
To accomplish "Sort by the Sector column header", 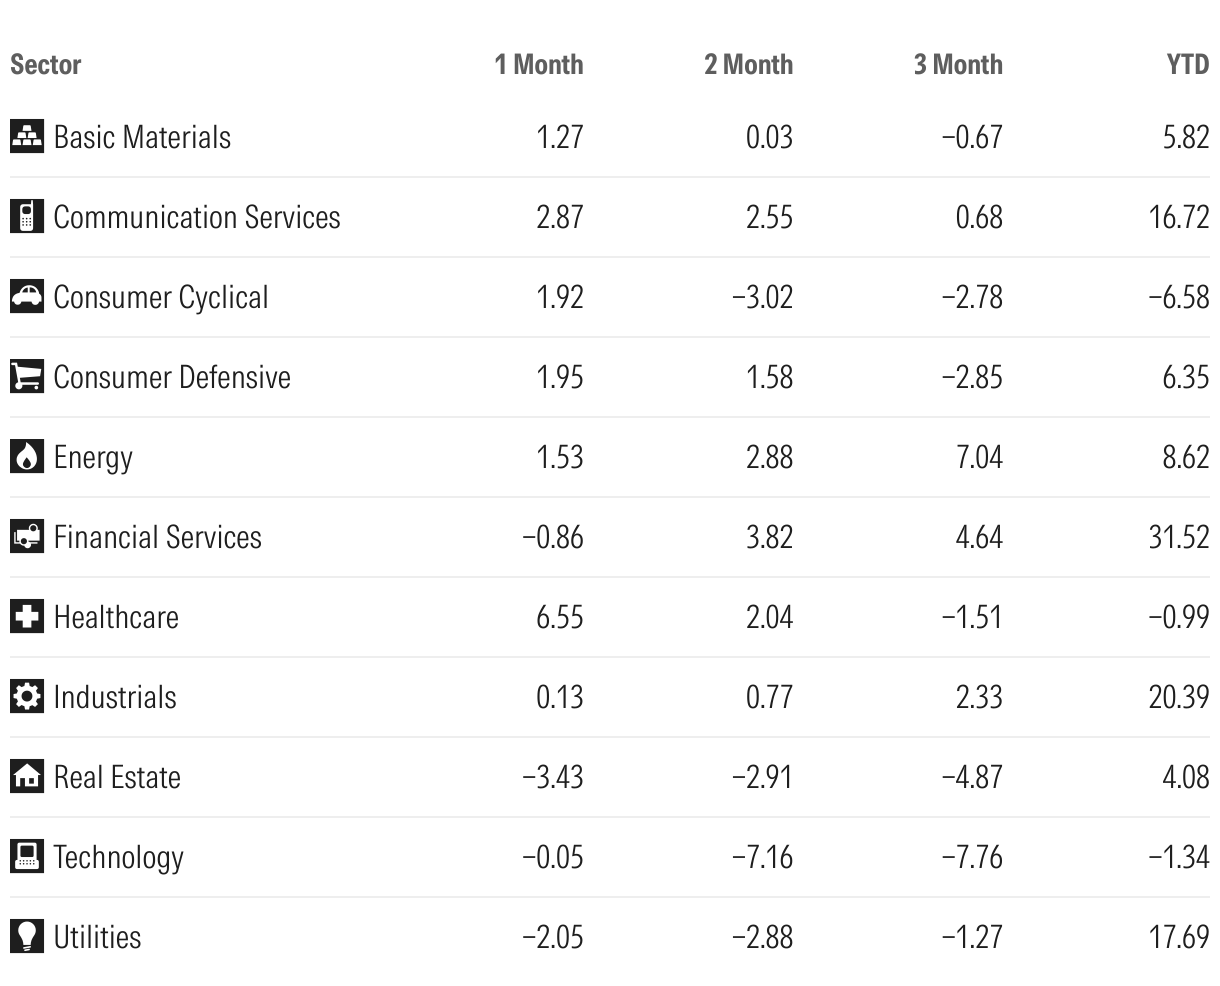I will click(x=45, y=65).
